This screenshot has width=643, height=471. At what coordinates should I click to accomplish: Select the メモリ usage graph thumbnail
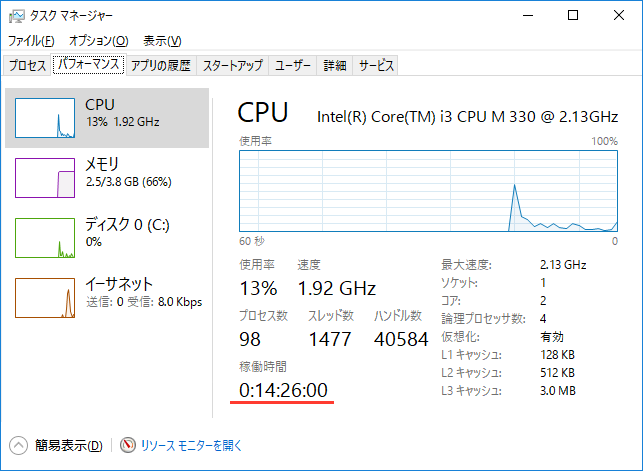click(x=45, y=178)
